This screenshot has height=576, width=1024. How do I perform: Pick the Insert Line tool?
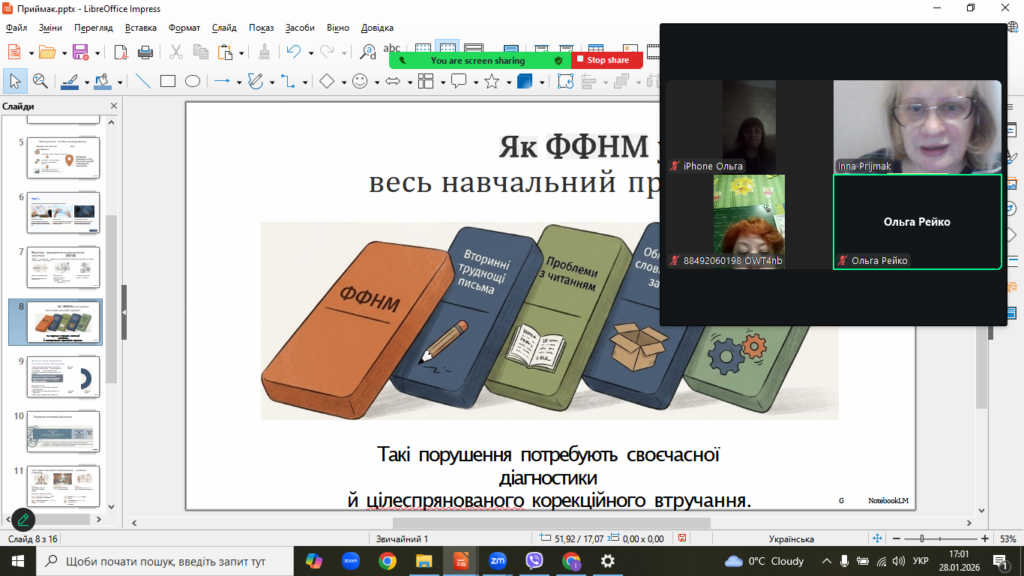[x=142, y=82]
